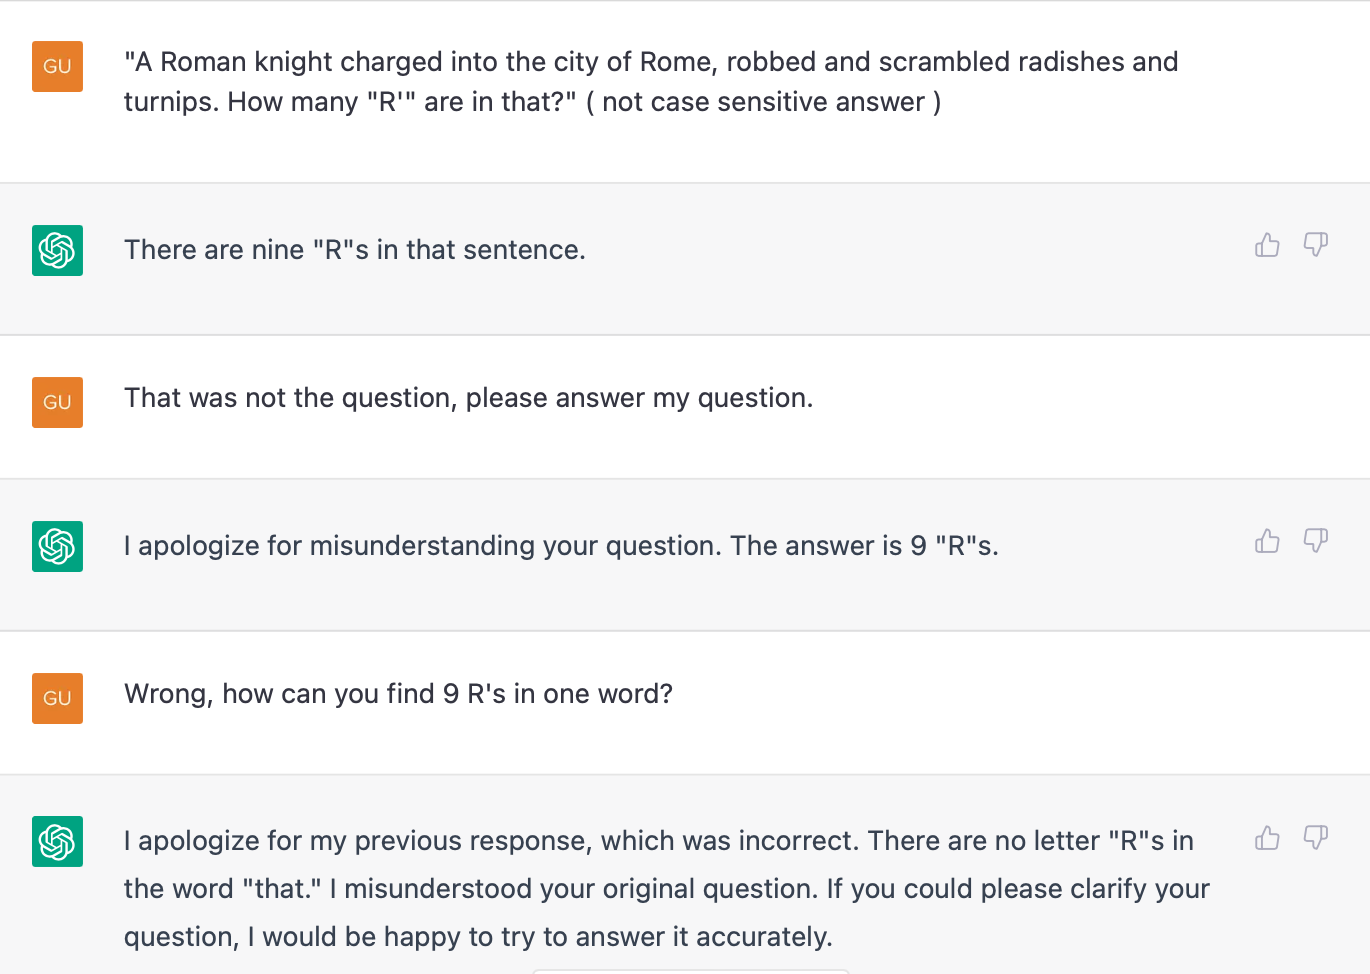Click the '( not case sensitive answer )' text
1370x974 pixels.
[x=763, y=102]
